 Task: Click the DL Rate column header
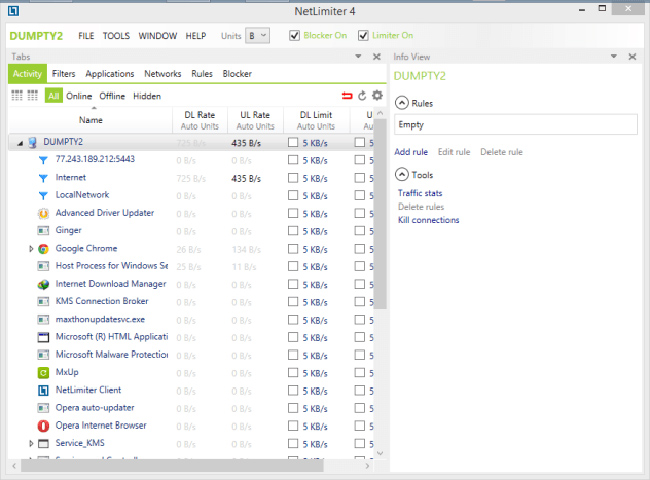[x=200, y=120]
